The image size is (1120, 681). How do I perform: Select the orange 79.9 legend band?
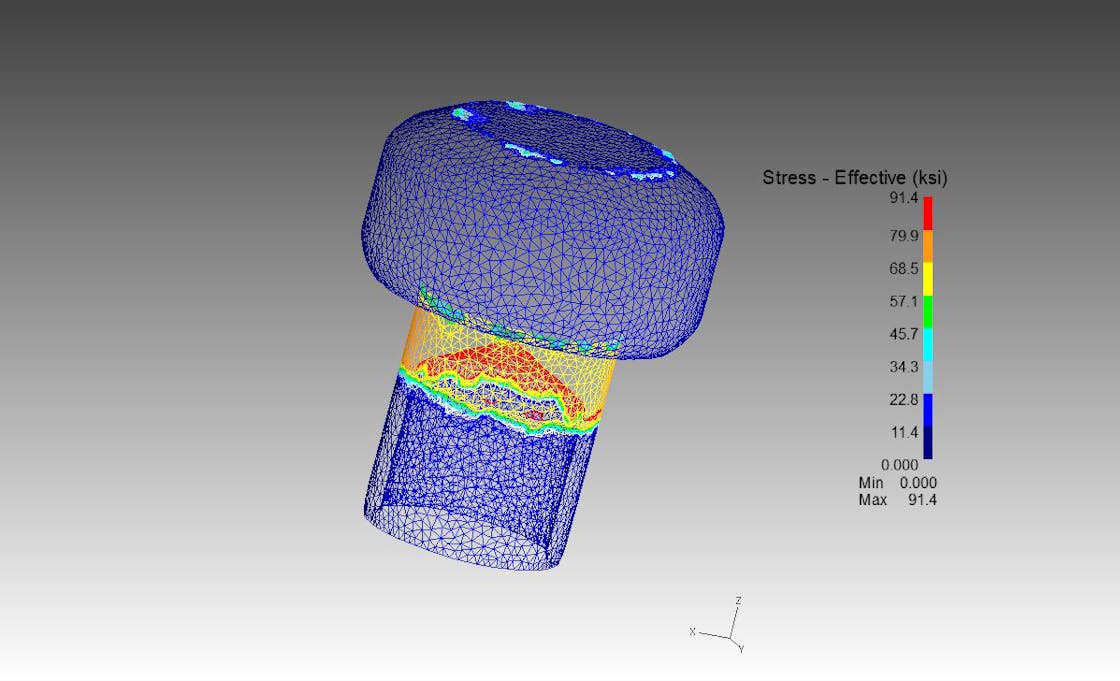(x=926, y=244)
